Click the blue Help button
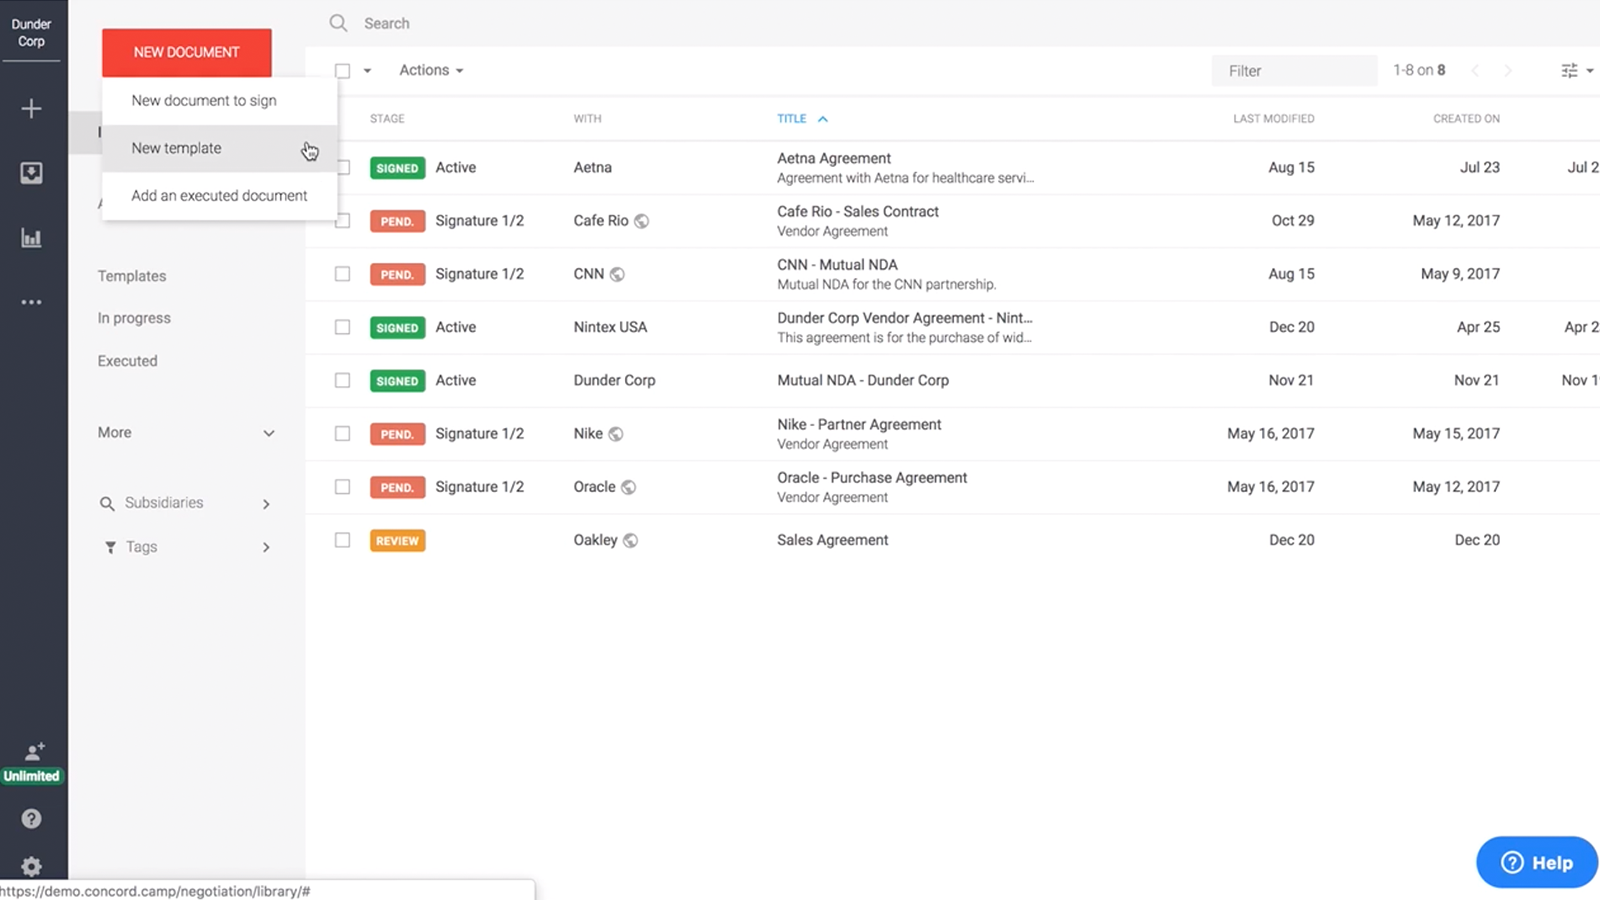Screen dimensions: 1600x900 pos(1537,862)
